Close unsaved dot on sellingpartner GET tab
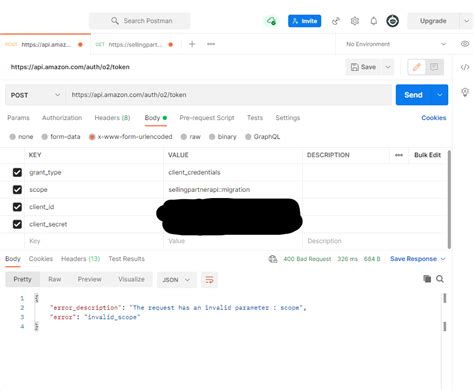The height and width of the screenshot is (392, 474). coord(171,44)
